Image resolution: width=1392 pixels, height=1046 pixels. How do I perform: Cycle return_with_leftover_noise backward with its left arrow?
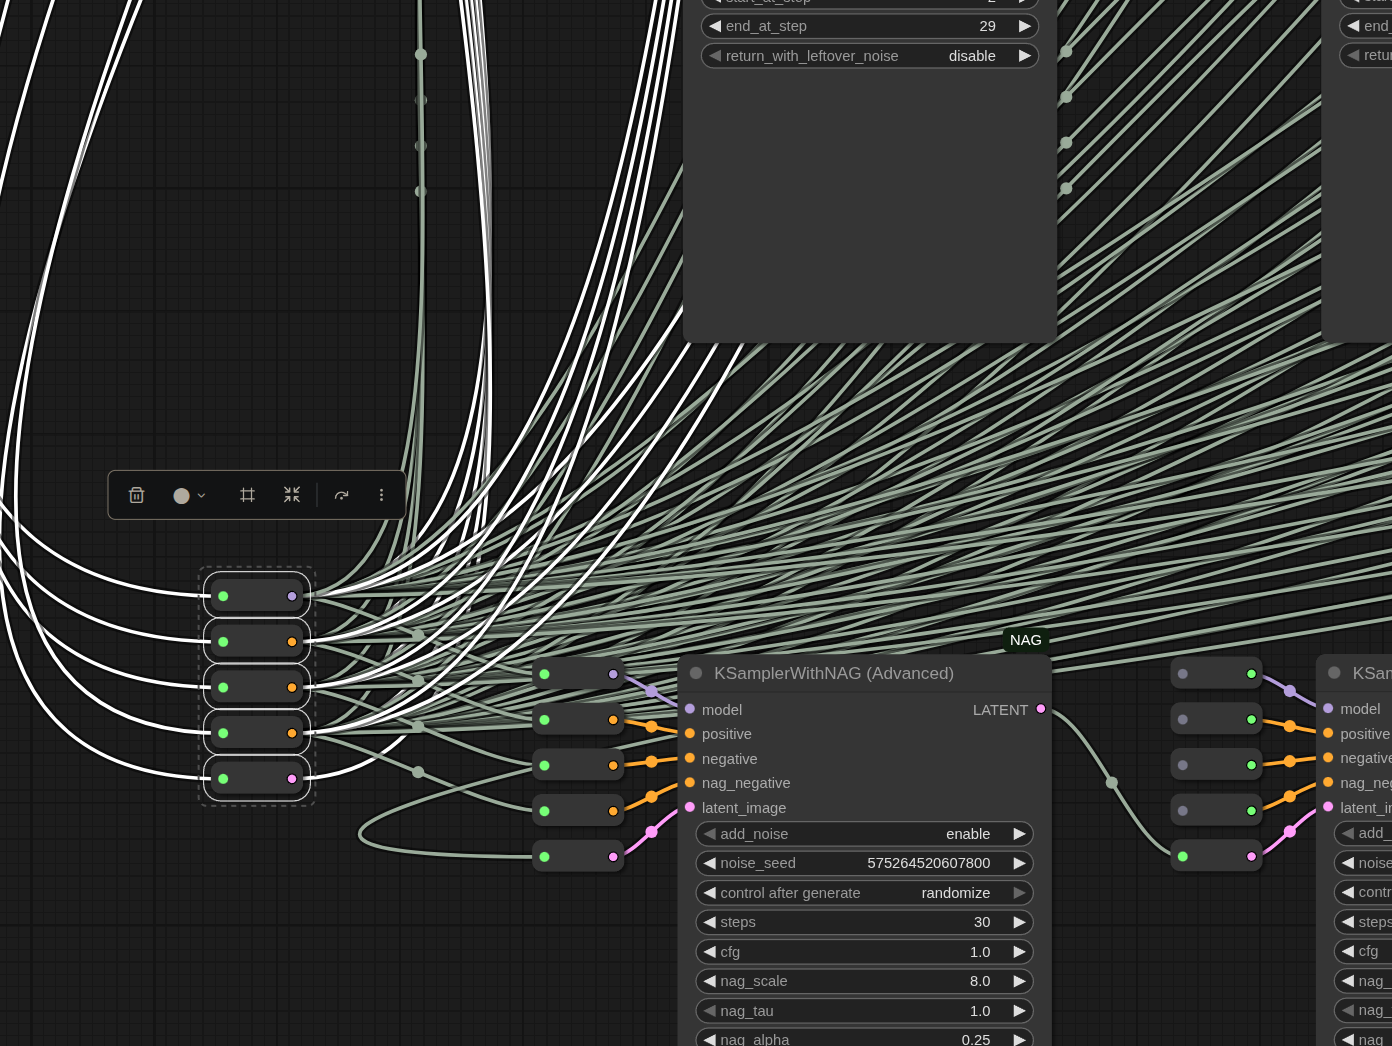[715, 56]
